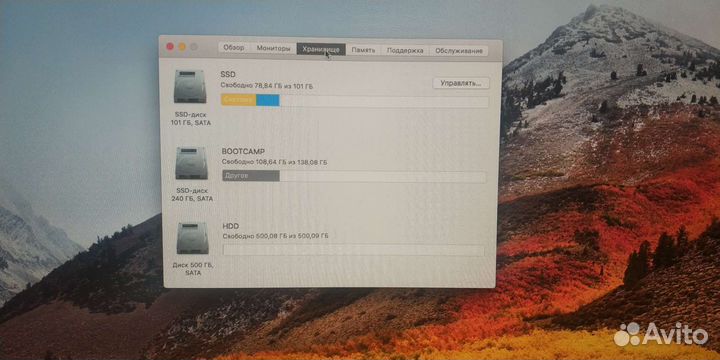This screenshot has width=720, height=360.
Task: Click the SSD volume name
Action: tap(228, 73)
